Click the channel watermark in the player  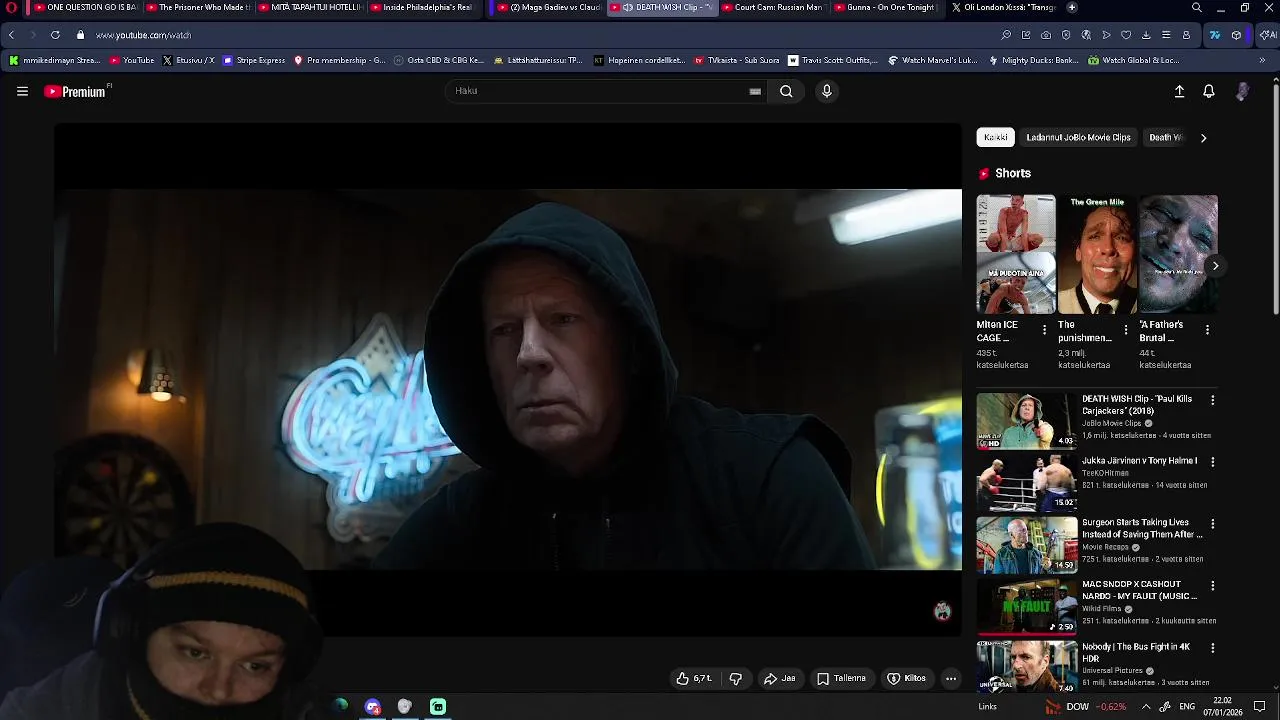point(942,611)
